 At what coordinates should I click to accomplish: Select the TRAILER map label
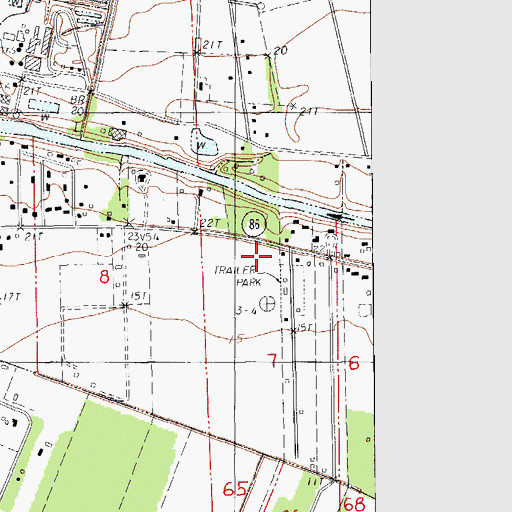coord(234,270)
